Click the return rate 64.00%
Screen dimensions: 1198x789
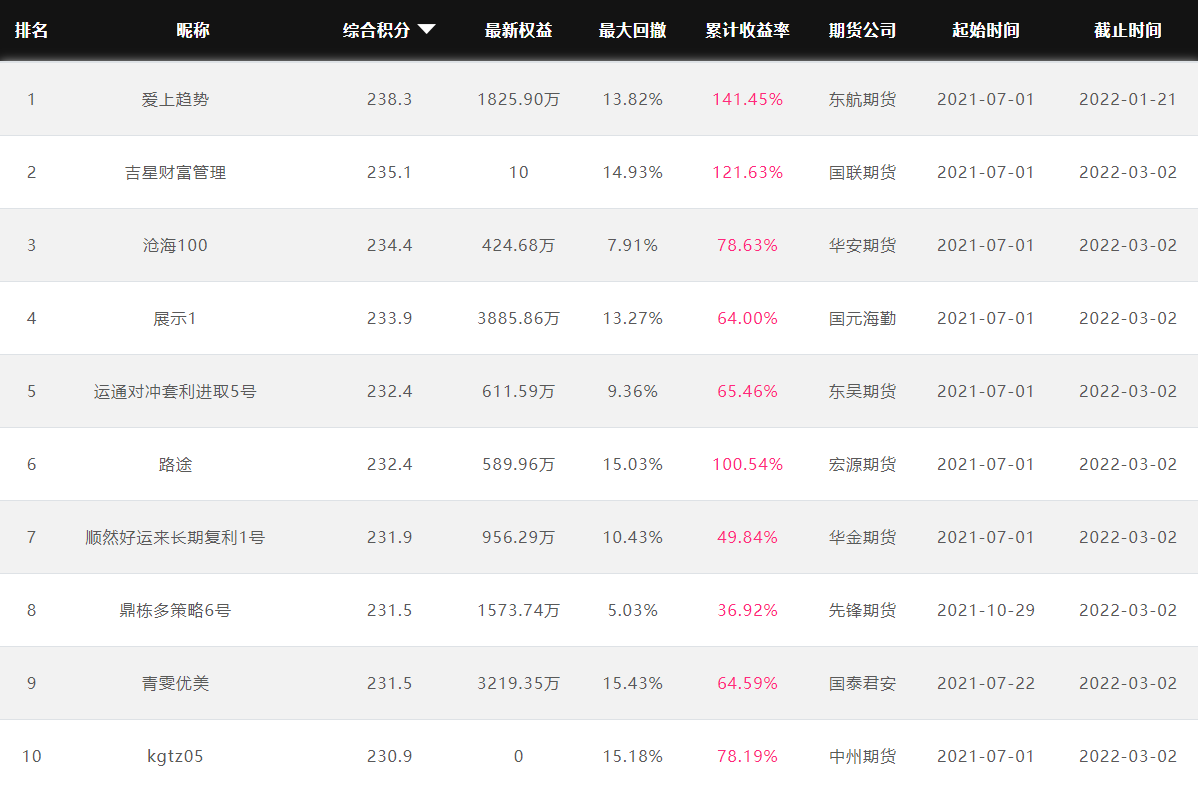[x=747, y=319]
